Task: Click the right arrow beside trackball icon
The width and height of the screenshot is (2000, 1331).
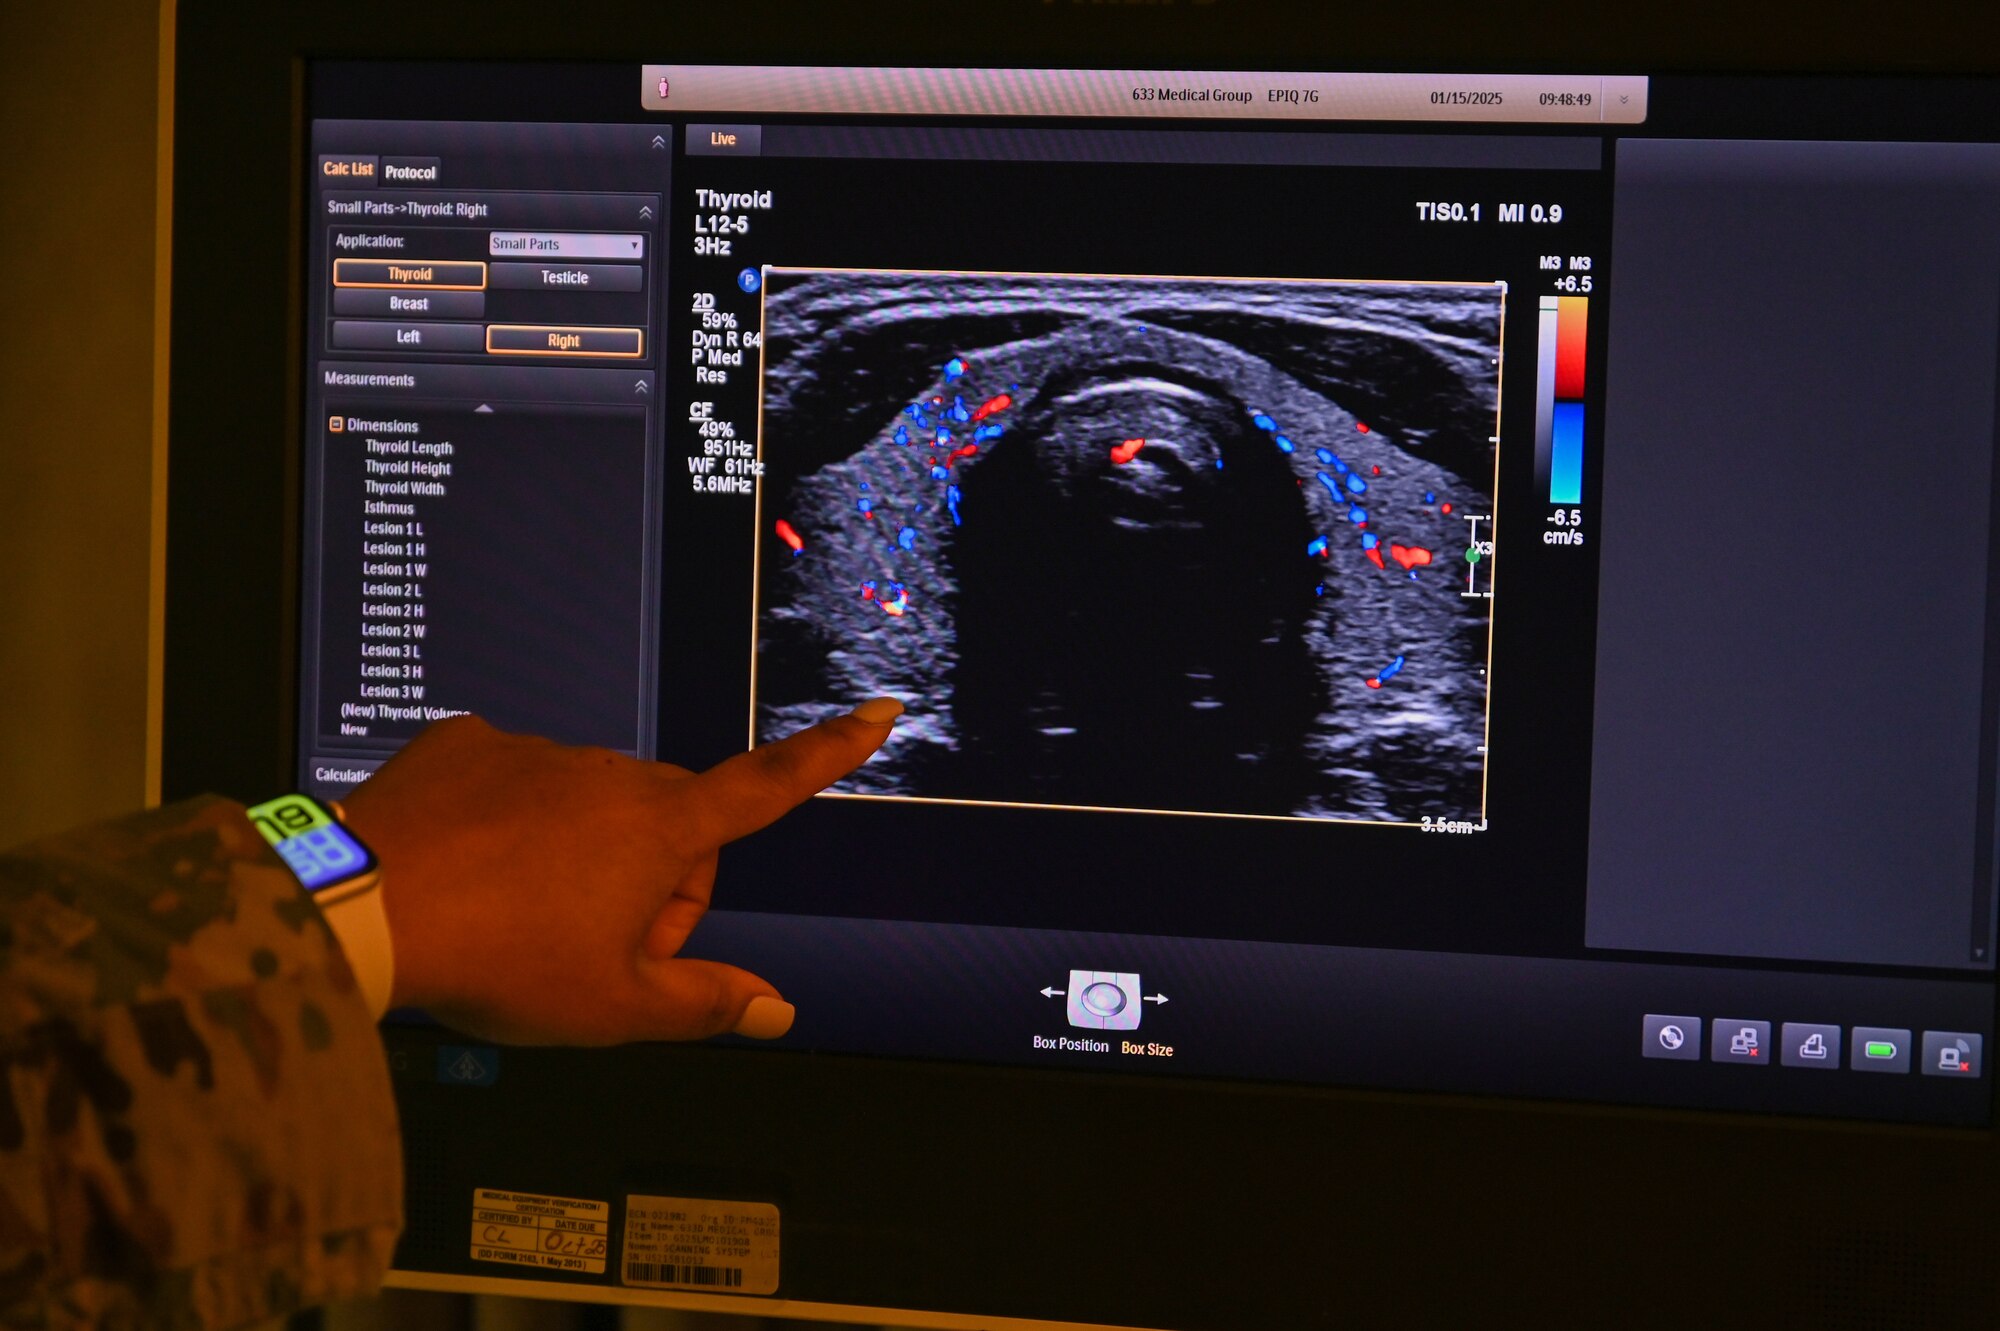Action: click(1156, 998)
